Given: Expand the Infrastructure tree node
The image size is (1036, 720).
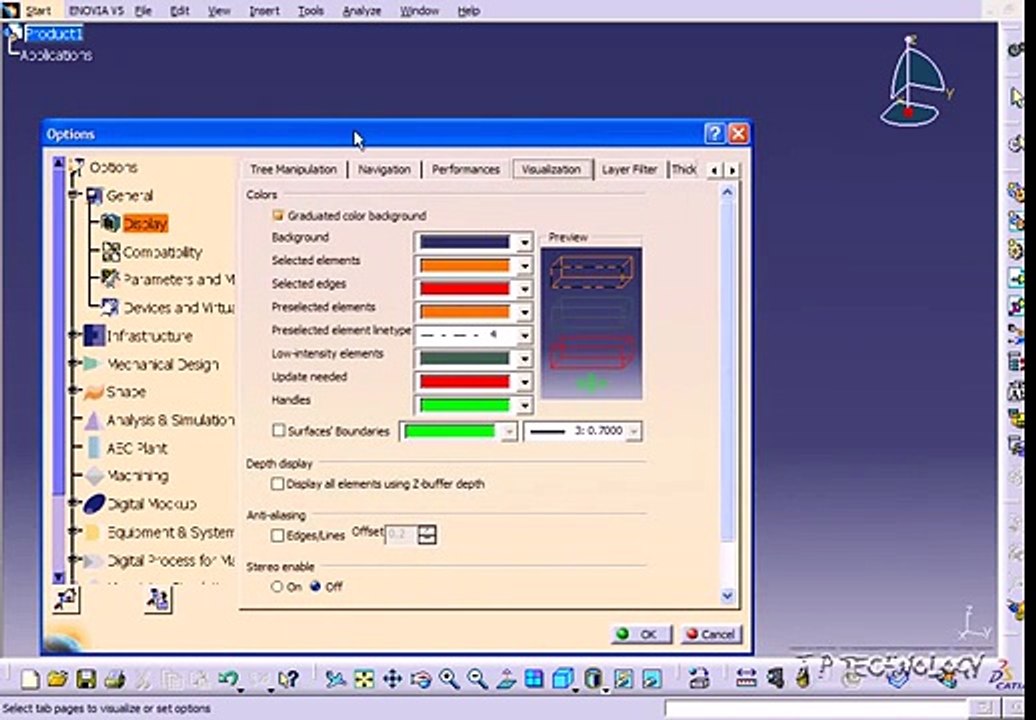Looking at the screenshot, I should [73, 336].
